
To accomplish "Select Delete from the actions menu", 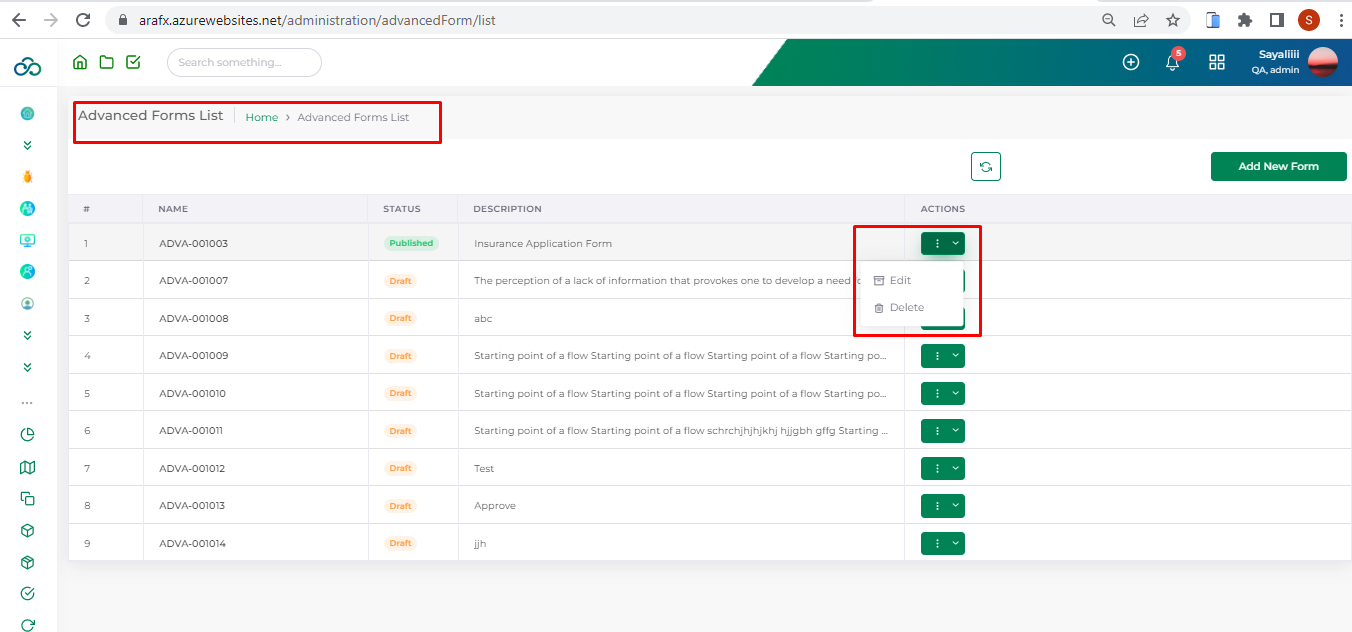I will tap(906, 308).
